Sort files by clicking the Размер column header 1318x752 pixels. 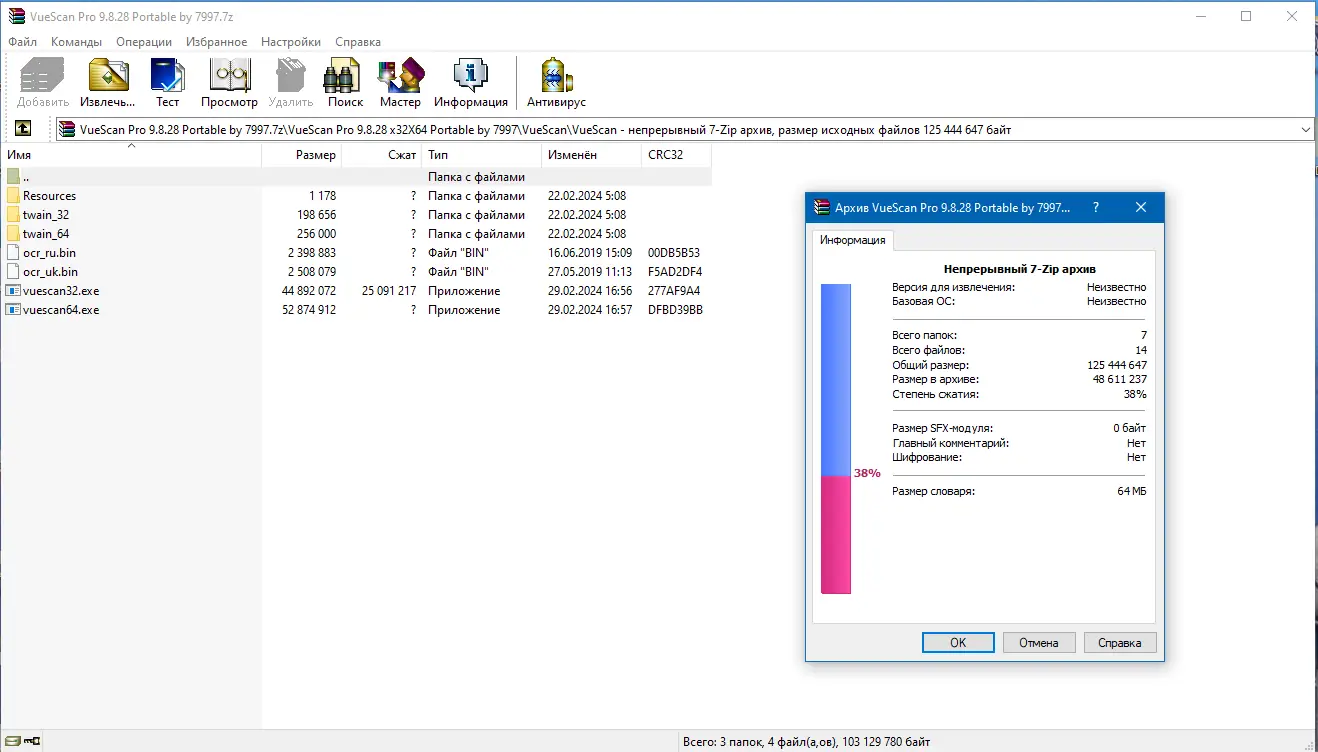coord(315,155)
